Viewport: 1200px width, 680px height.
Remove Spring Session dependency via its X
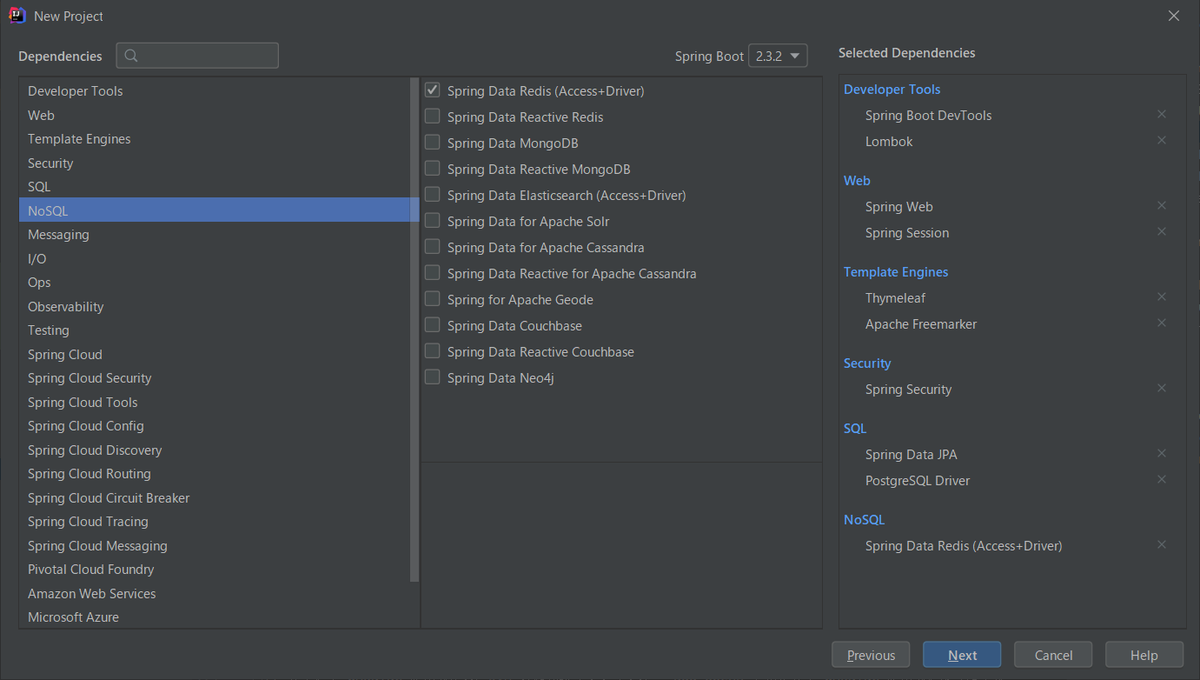pyautogui.click(x=1161, y=231)
